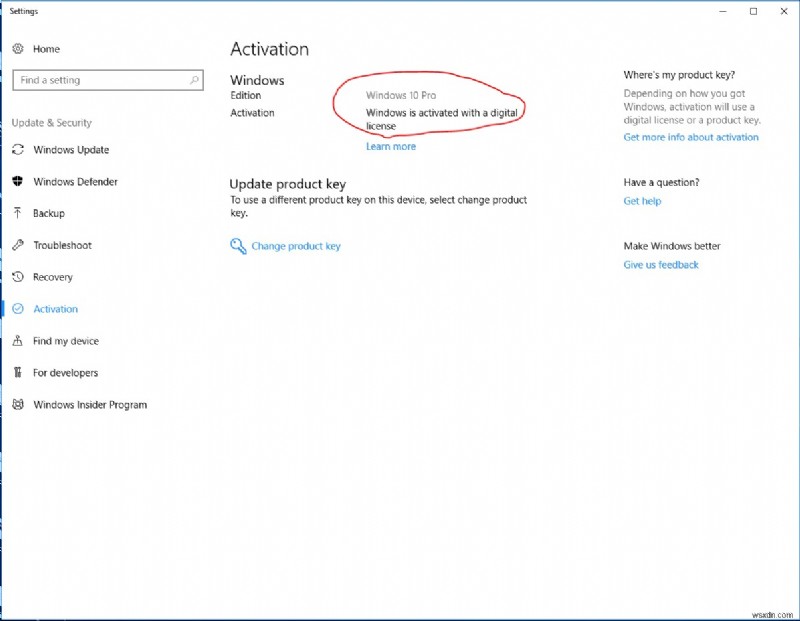
Task: Click the Find my device icon
Action: pyautogui.click(x=18, y=341)
